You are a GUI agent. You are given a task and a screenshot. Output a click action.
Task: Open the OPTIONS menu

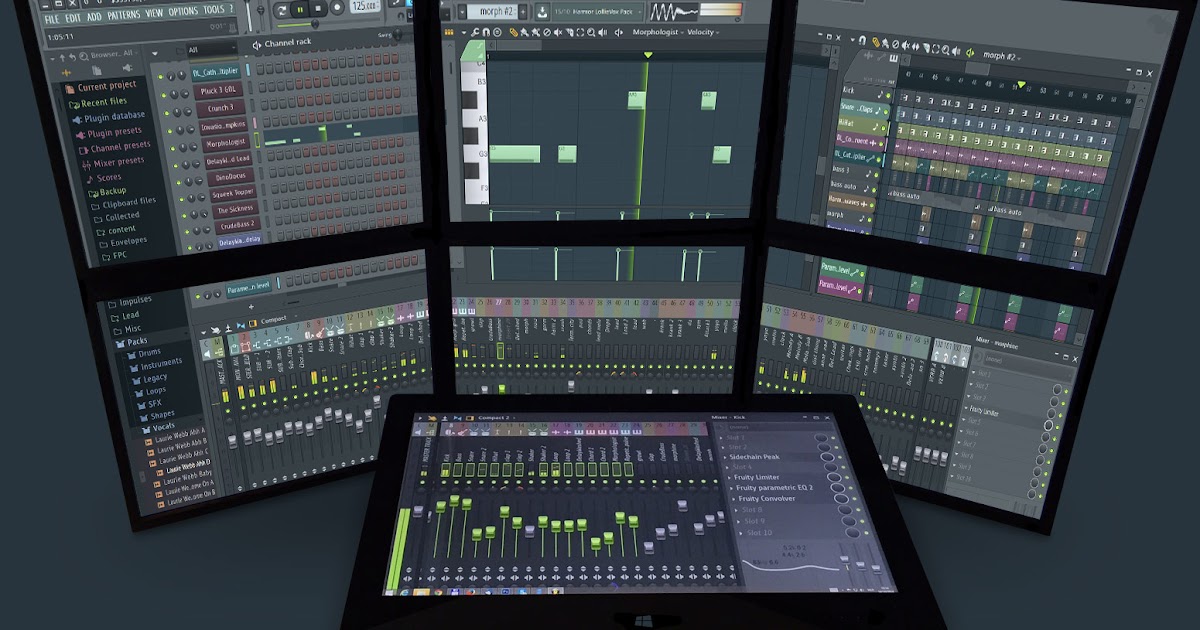point(183,13)
